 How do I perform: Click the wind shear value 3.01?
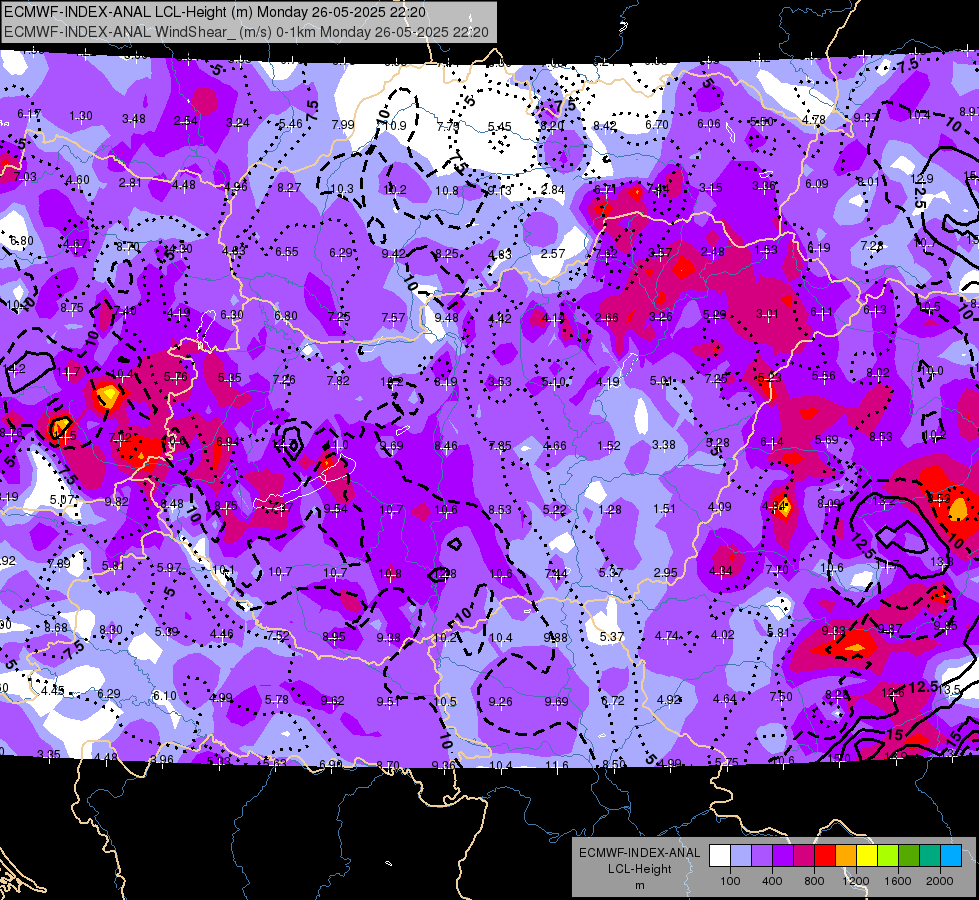pos(767,314)
